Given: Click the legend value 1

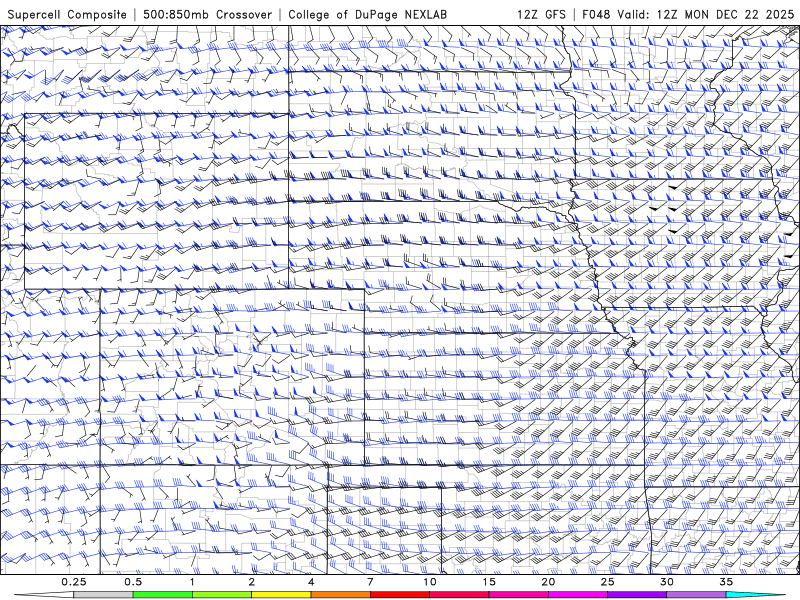Looking at the screenshot, I should pos(192,582).
